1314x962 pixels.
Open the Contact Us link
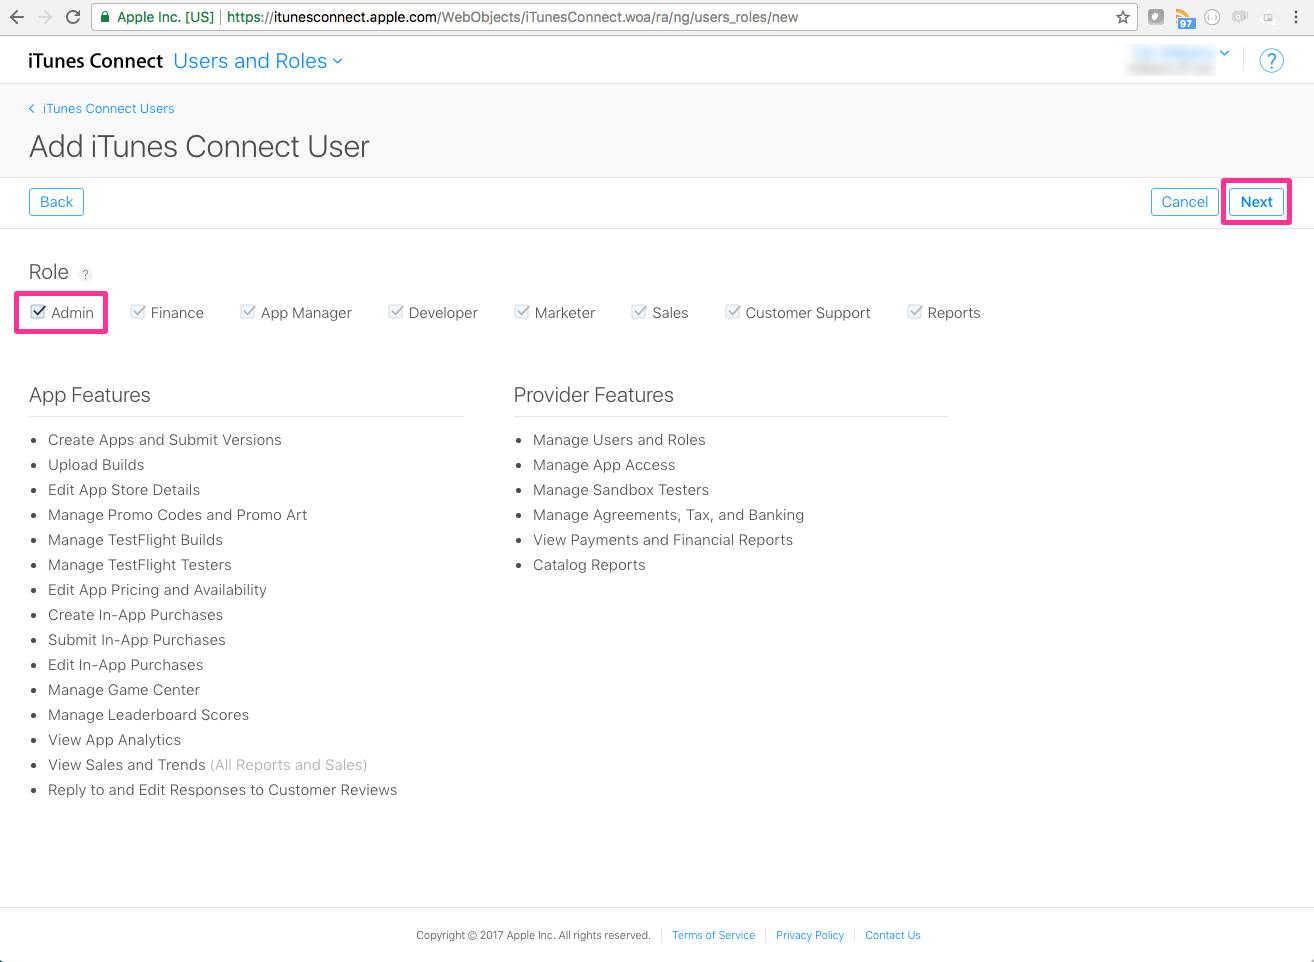893,935
